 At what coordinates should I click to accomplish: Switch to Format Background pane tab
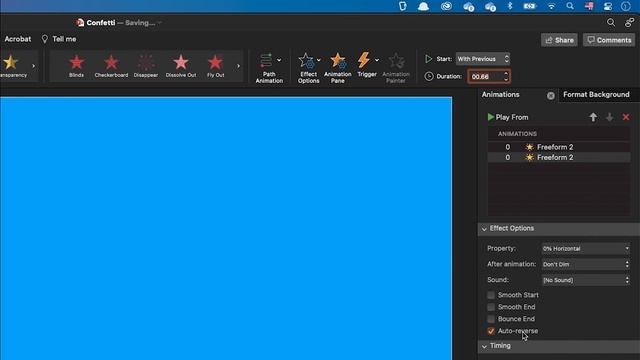tap(596, 95)
